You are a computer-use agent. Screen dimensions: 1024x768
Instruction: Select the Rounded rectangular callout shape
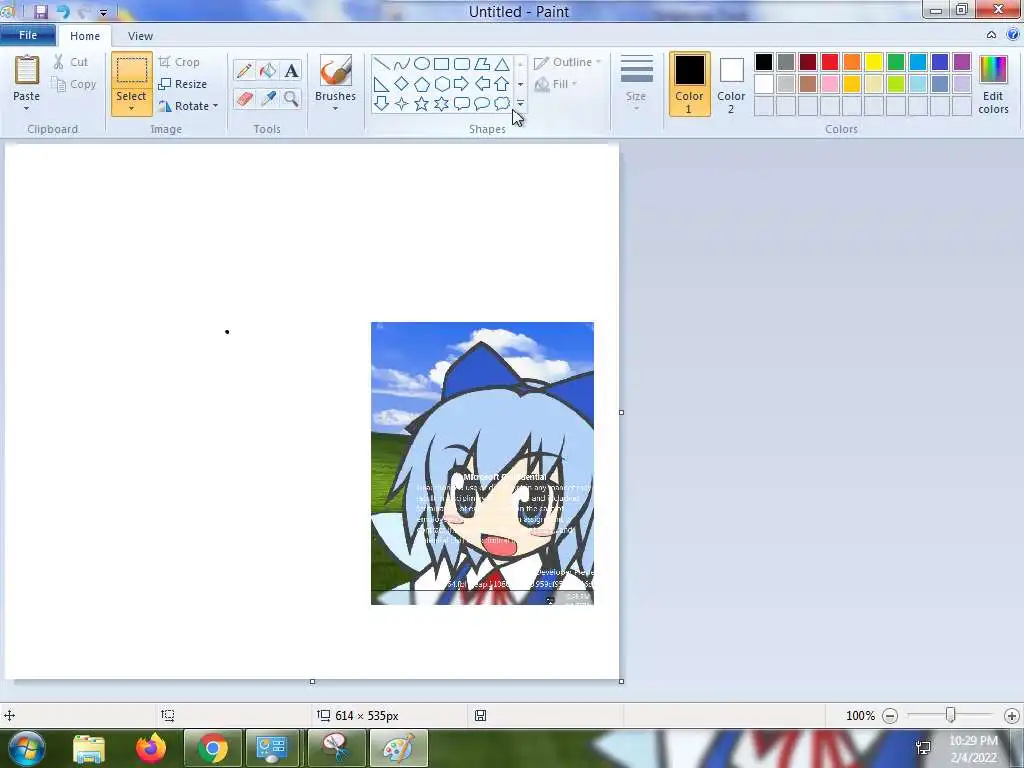coord(462,103)
